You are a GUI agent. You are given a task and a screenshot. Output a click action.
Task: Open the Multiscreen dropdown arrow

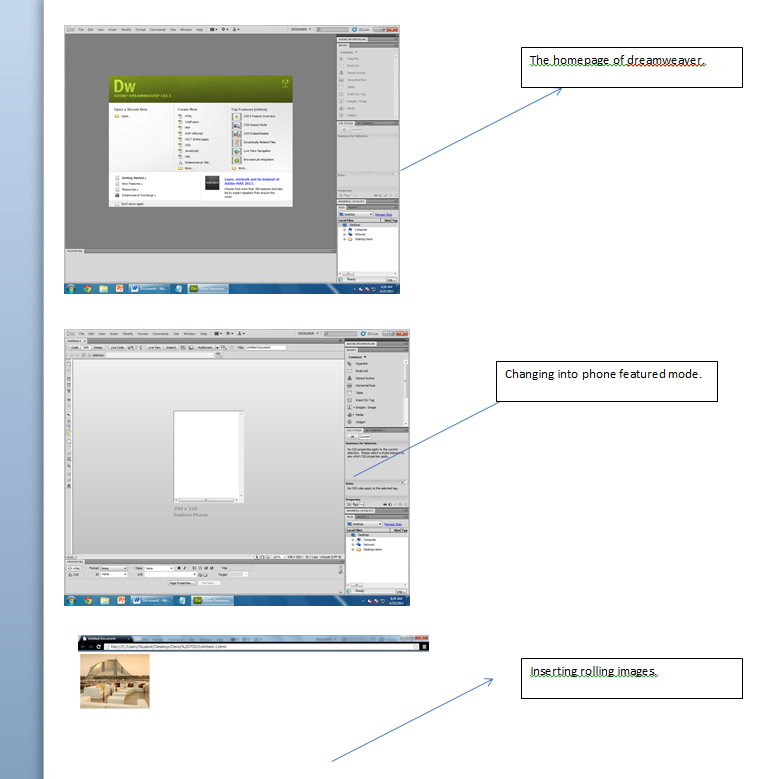217,348
